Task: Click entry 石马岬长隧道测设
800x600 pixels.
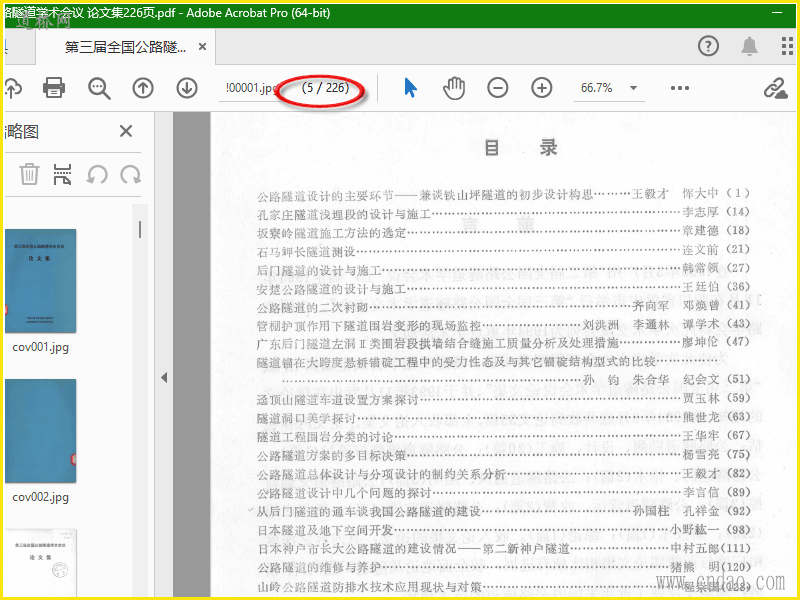Action: [306, 252]
